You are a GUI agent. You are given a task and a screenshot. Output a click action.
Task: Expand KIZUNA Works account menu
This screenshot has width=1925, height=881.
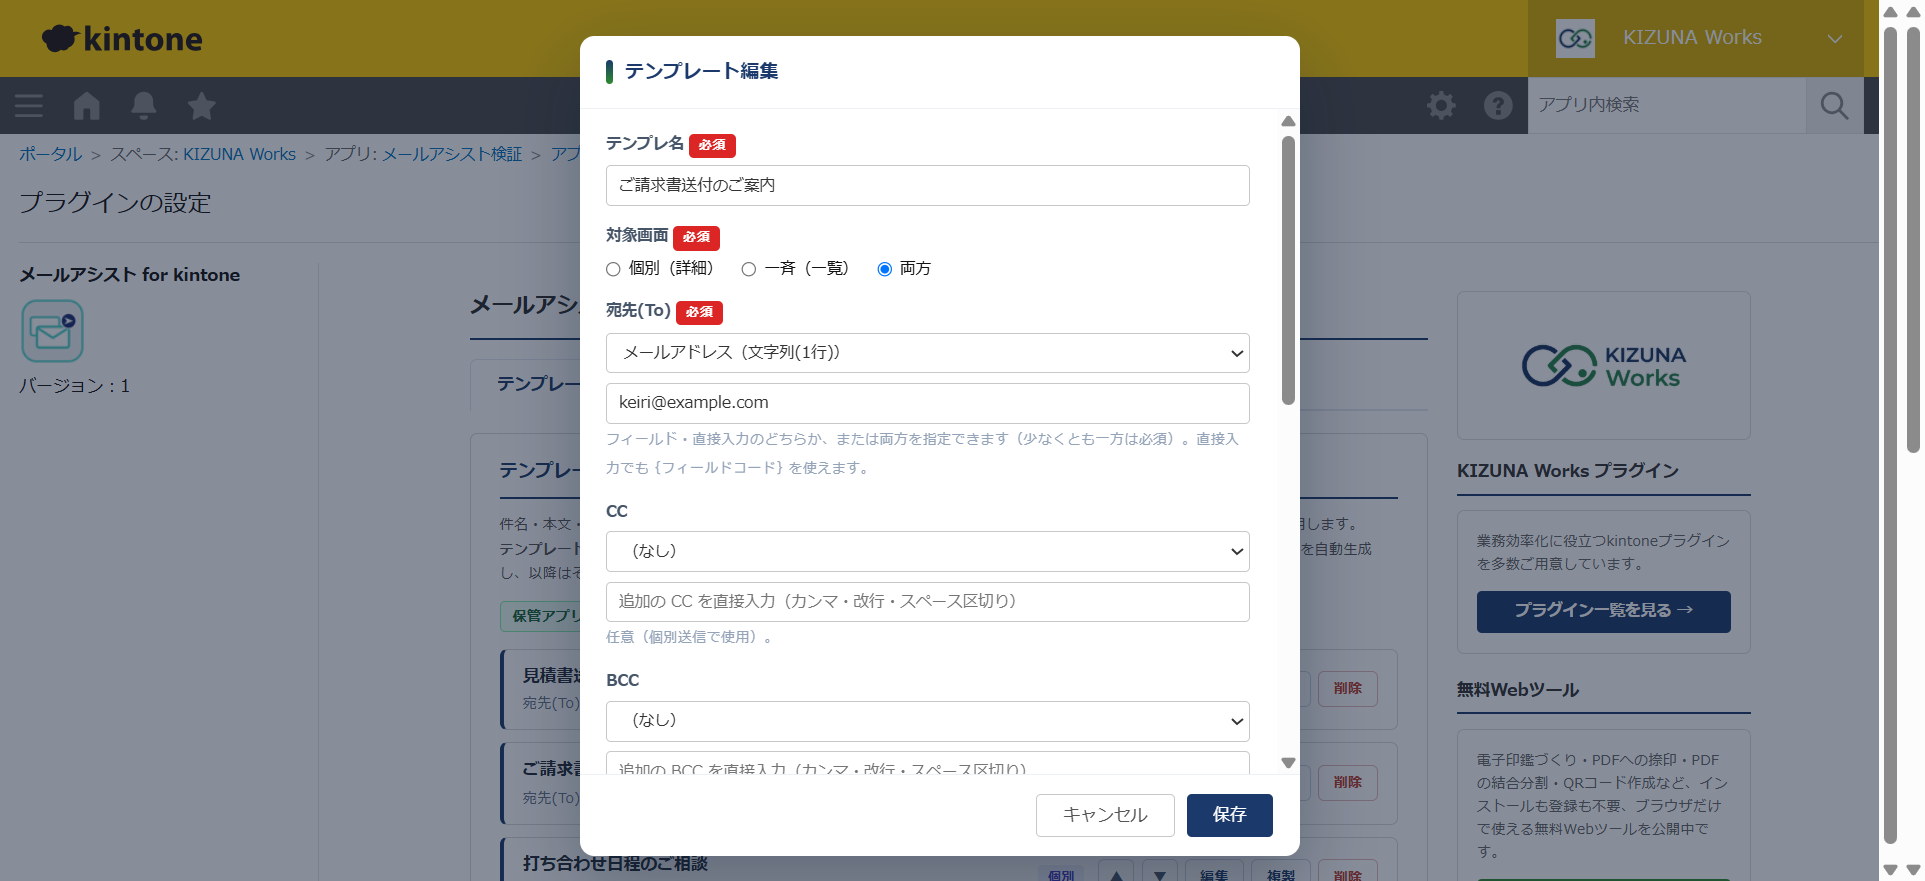1834,39
